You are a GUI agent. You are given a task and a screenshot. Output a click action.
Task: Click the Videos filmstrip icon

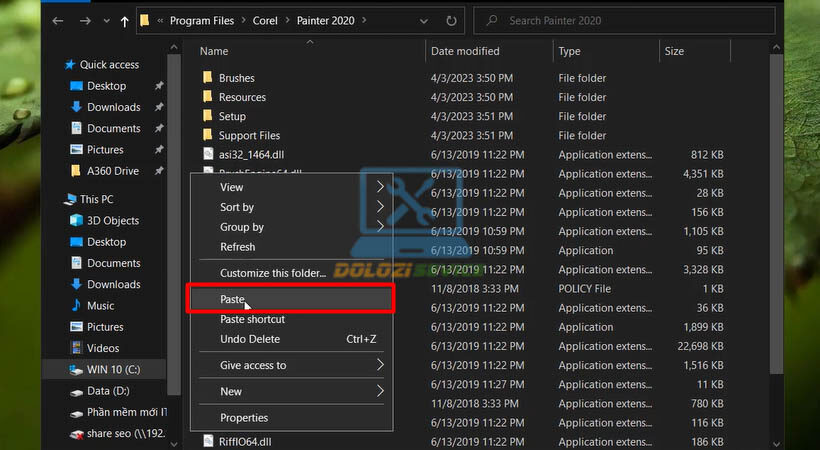[76, 347]
